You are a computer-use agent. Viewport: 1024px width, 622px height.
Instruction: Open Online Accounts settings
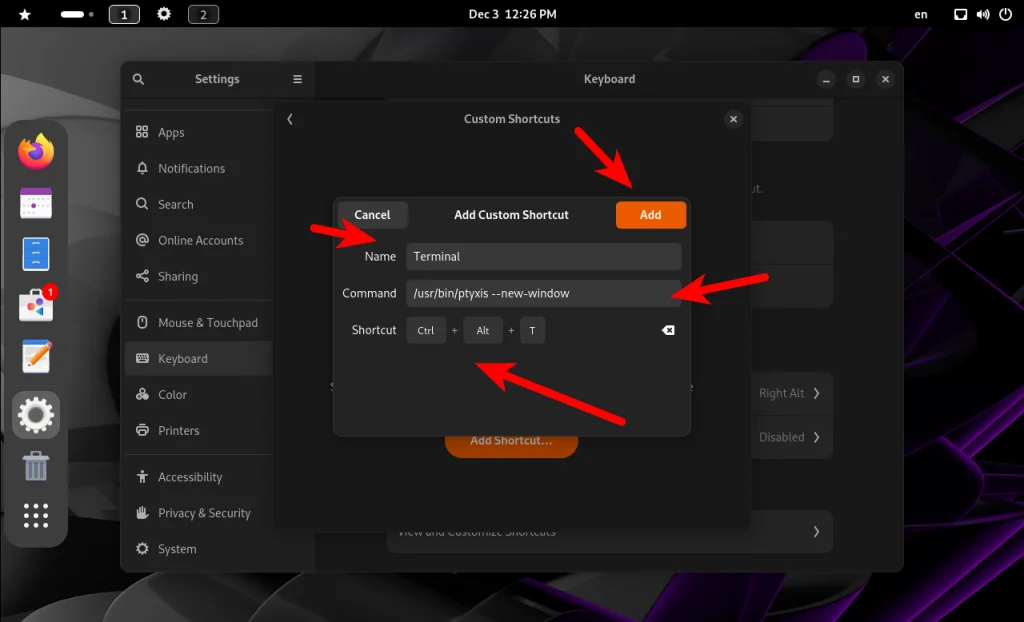point(199,240)
